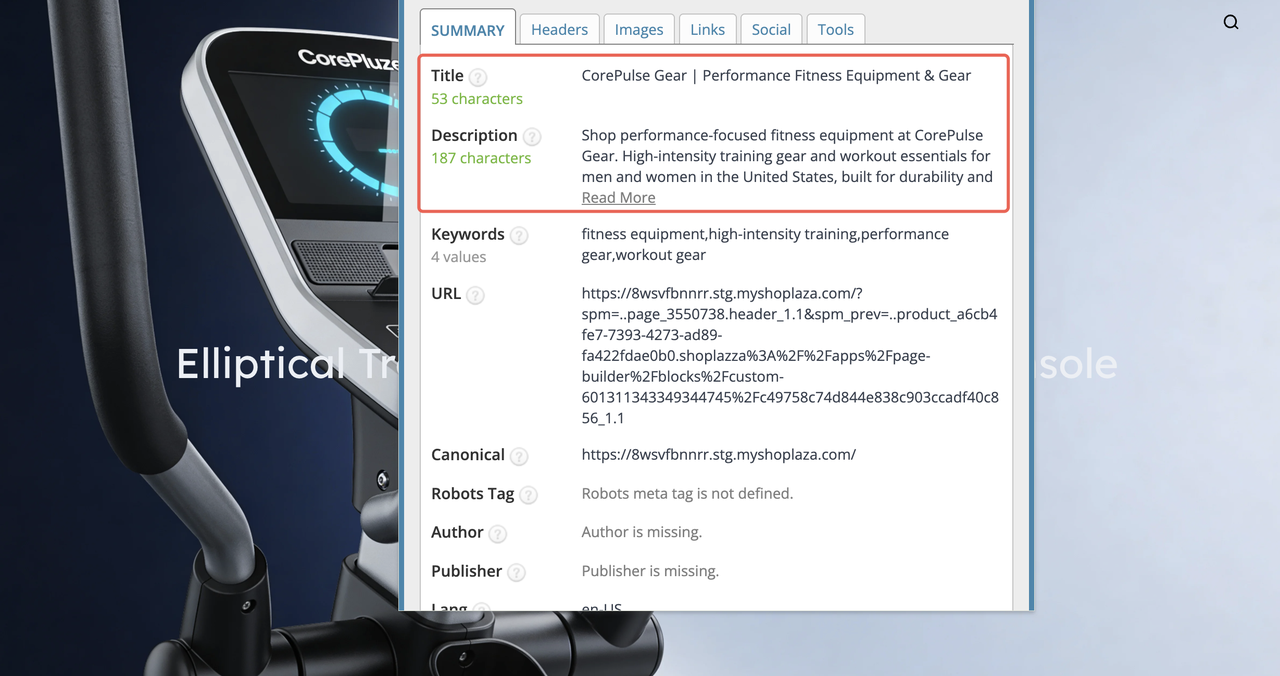Select the SUMMARY tab
Screen dimensions: 1280x676
click(x=467, y=31)
